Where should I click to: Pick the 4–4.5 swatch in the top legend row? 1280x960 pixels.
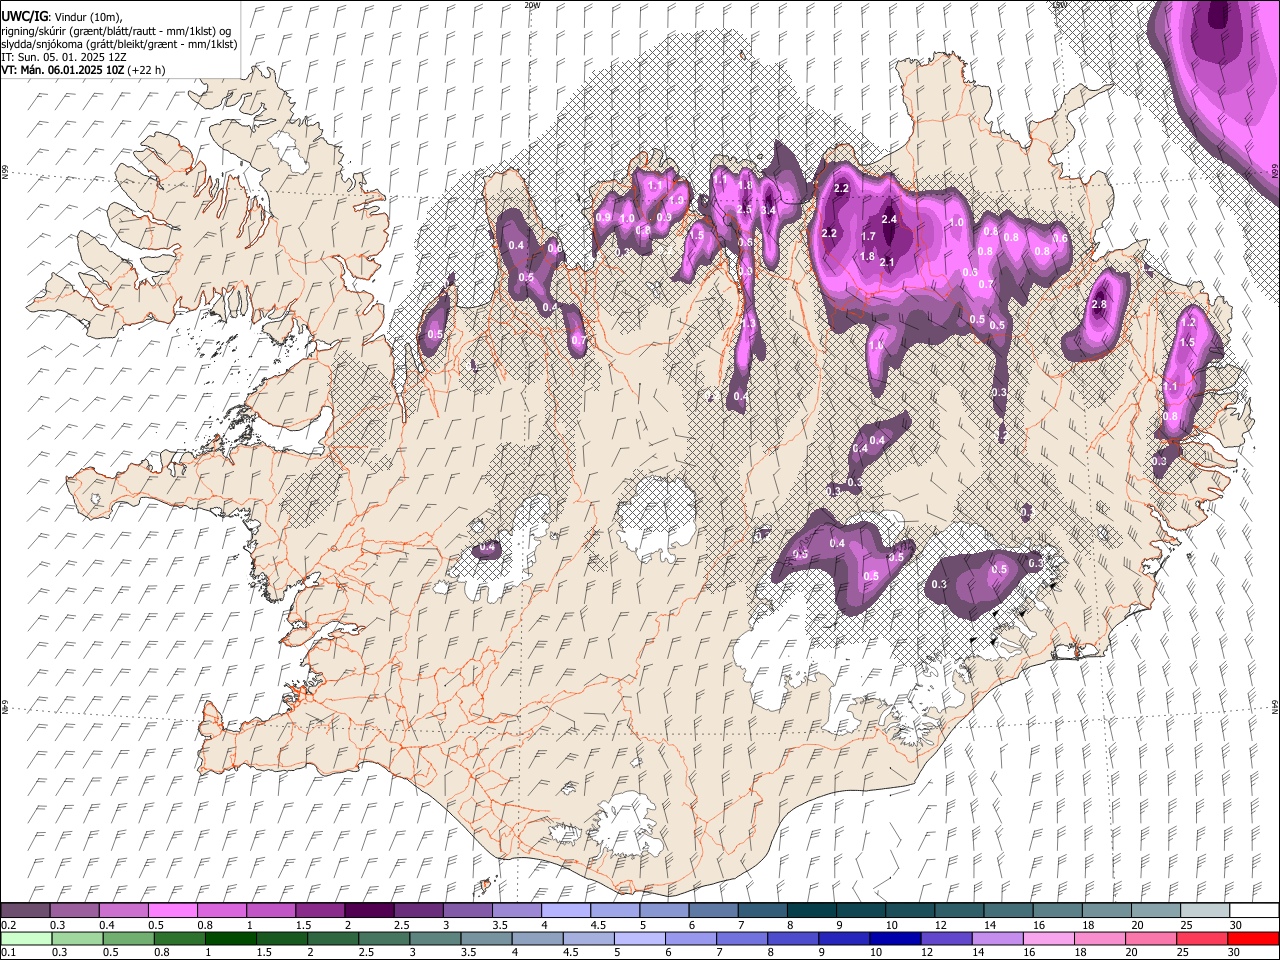(x=565, y=911)
